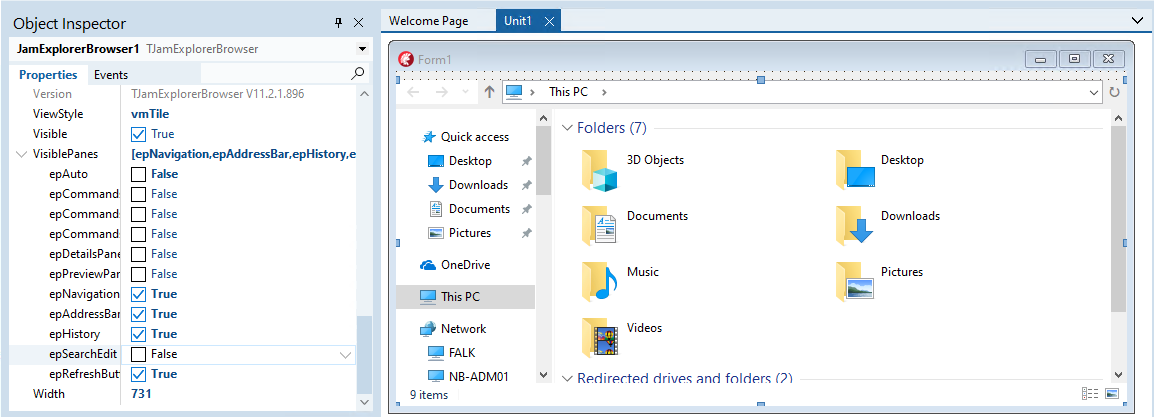Expand the chevron after This PC in the address bar
This screenshot has height=417, width=1154.
pyautogui.click(x=604, y=92)
